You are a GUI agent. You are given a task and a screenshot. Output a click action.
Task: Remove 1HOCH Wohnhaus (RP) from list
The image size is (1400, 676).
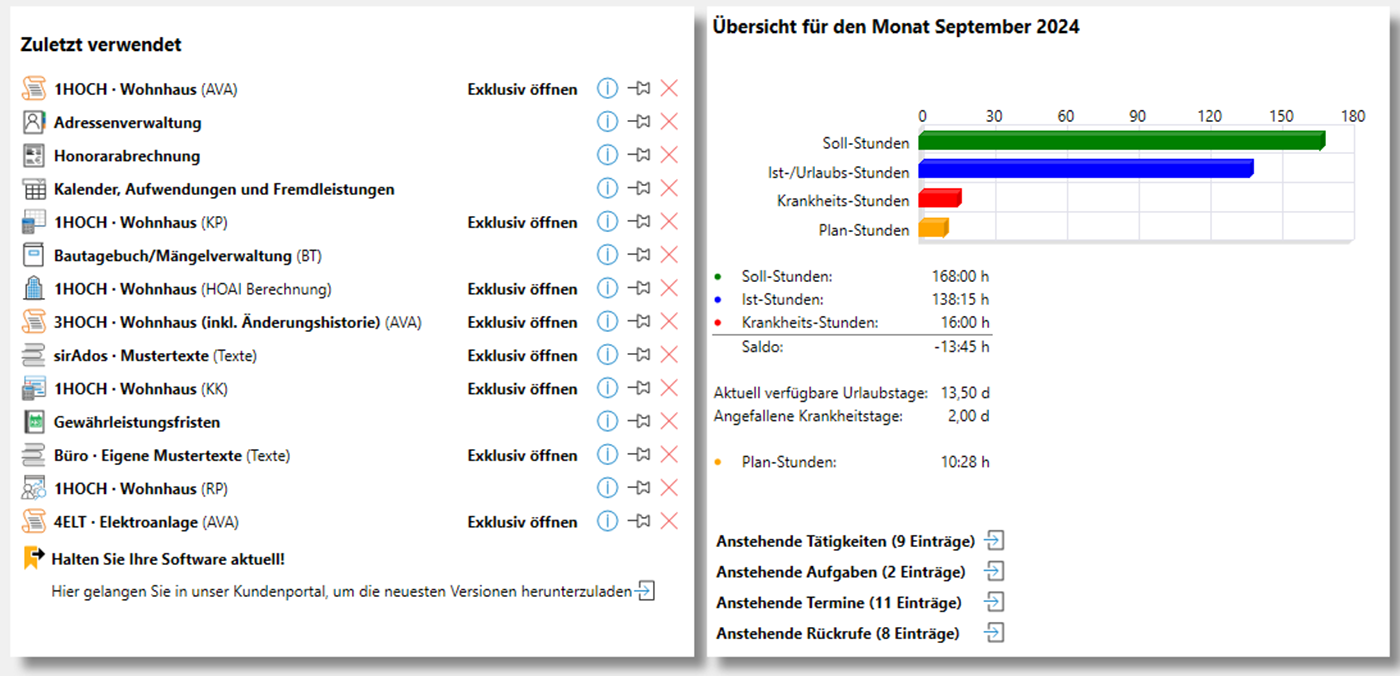click(x=670, y=488)
